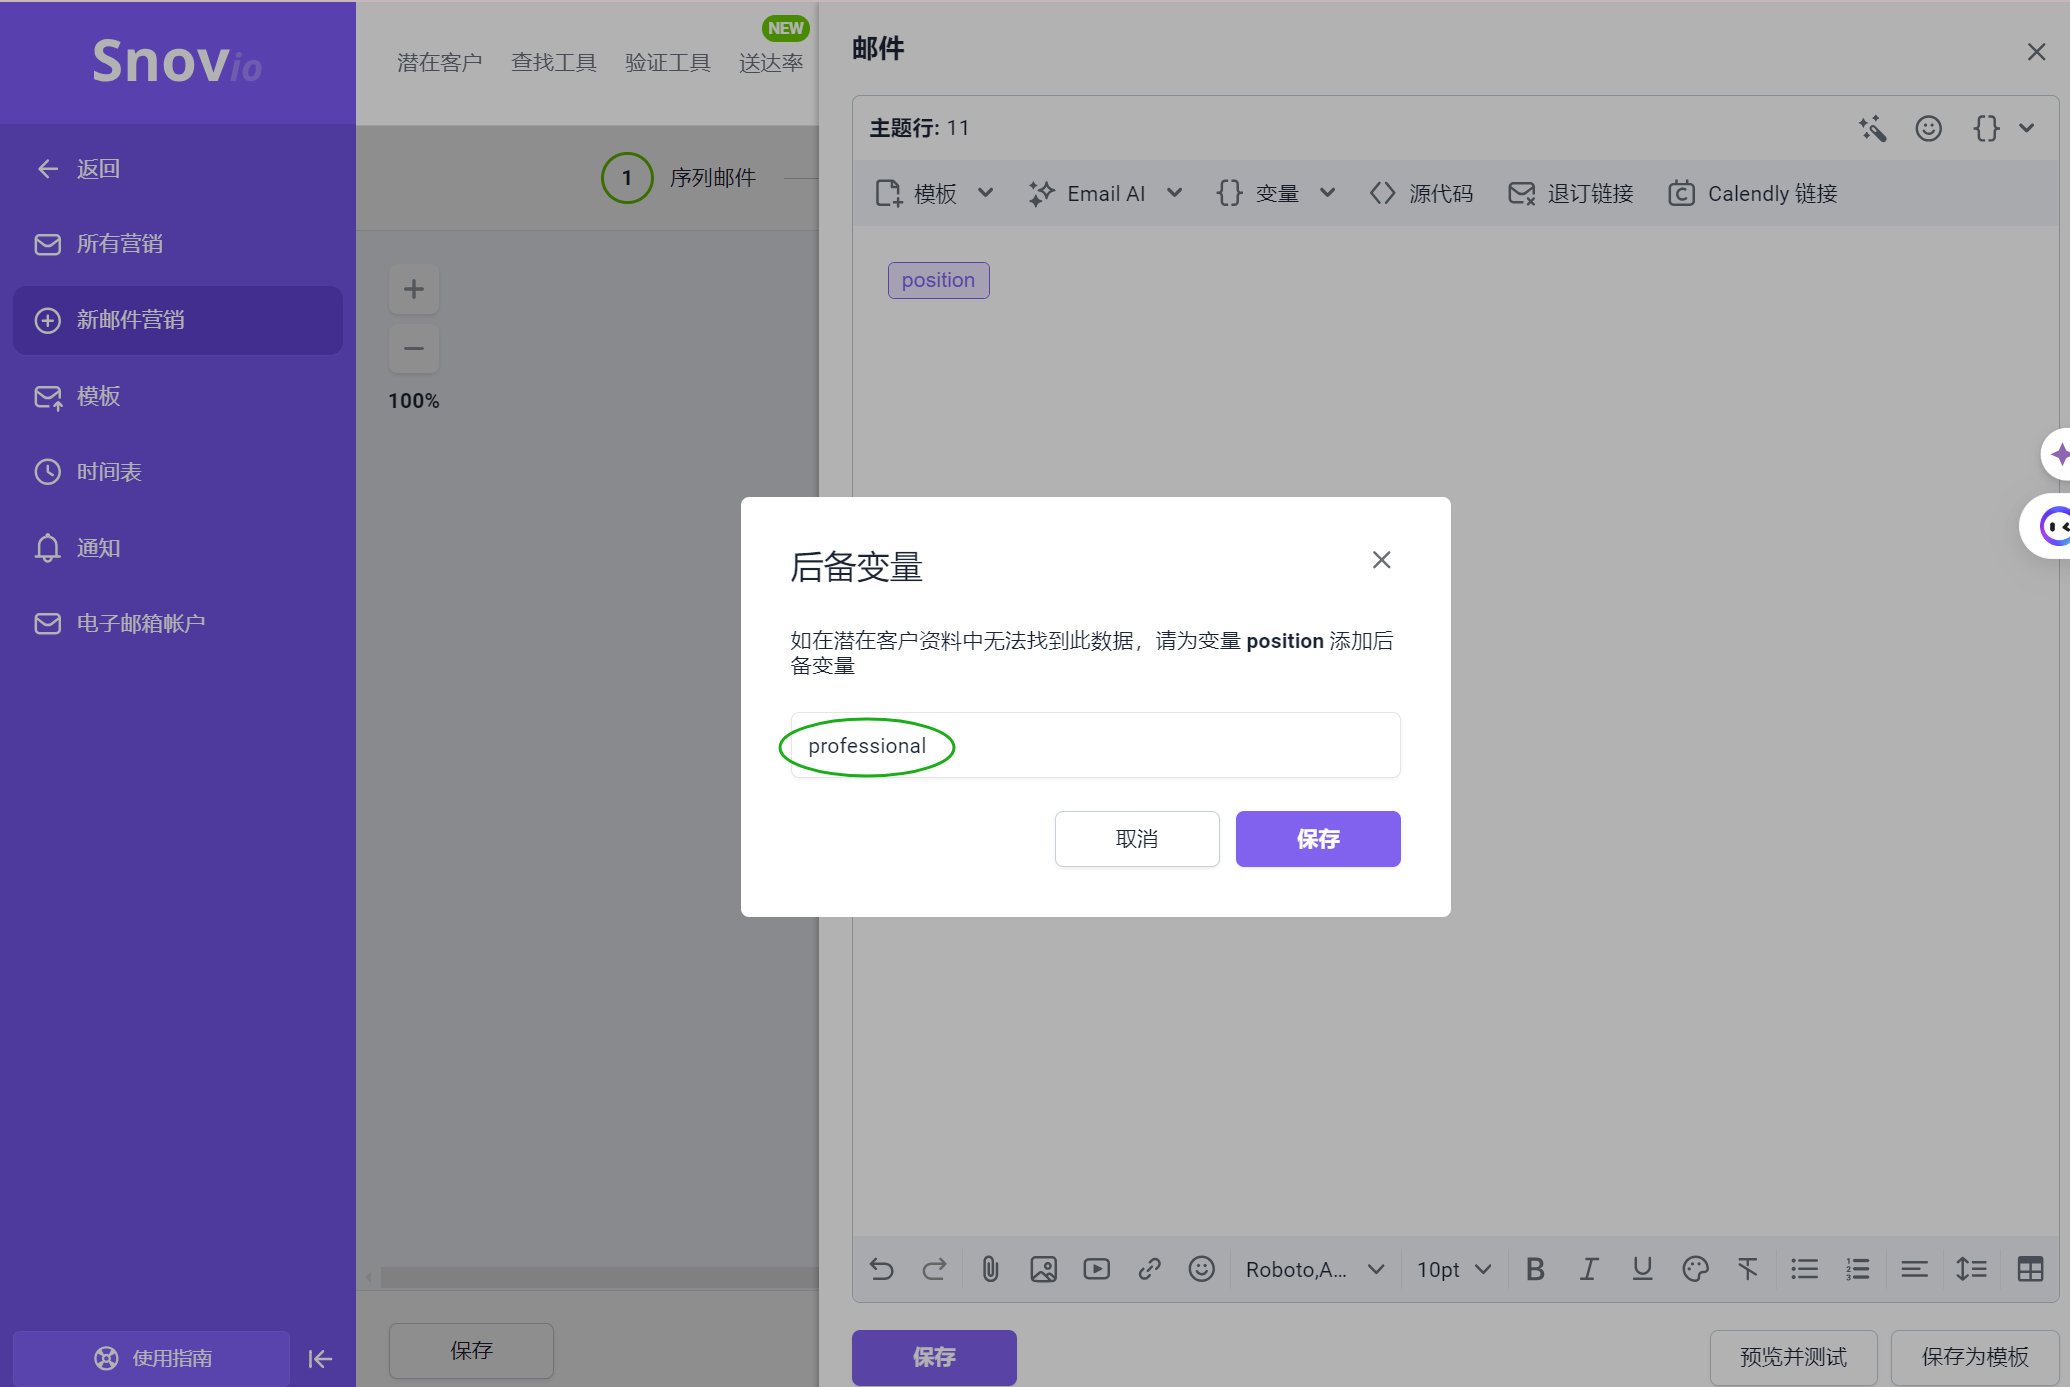Viewport: 2070px width, 1387px height.
Task: Close the 后备变量 dialog
Action: tap(1381, 560)
